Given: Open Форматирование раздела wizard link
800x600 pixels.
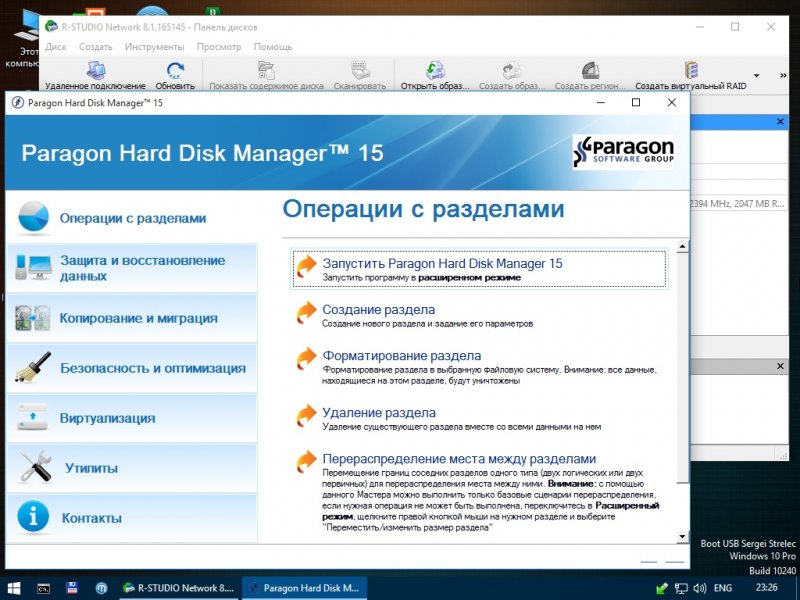Looking at the screenshot, I should (x=402, y=356).
